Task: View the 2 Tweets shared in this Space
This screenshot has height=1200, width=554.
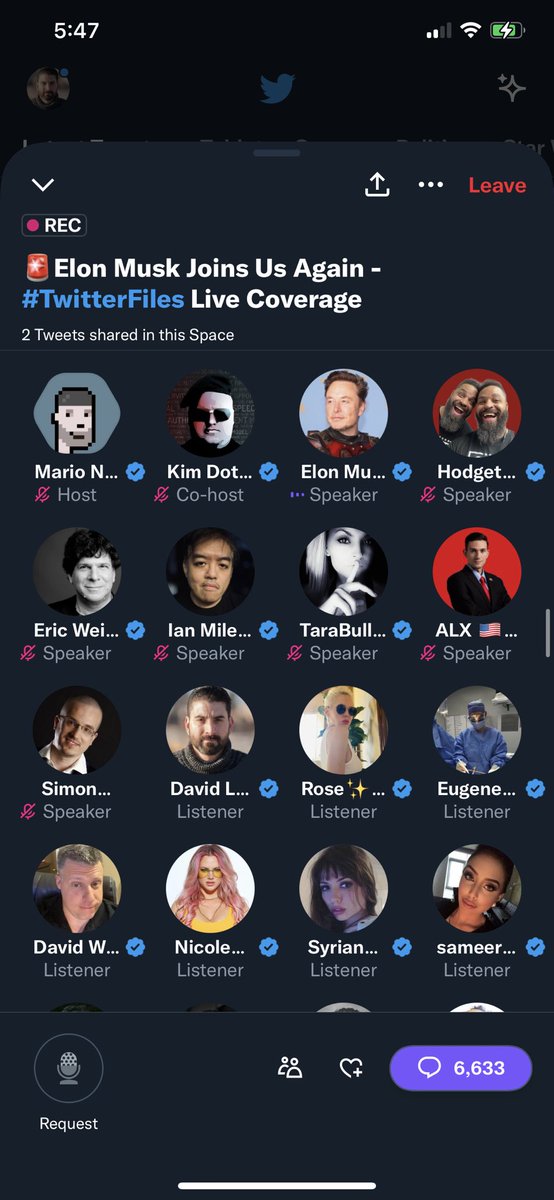Action: [128, 335]
